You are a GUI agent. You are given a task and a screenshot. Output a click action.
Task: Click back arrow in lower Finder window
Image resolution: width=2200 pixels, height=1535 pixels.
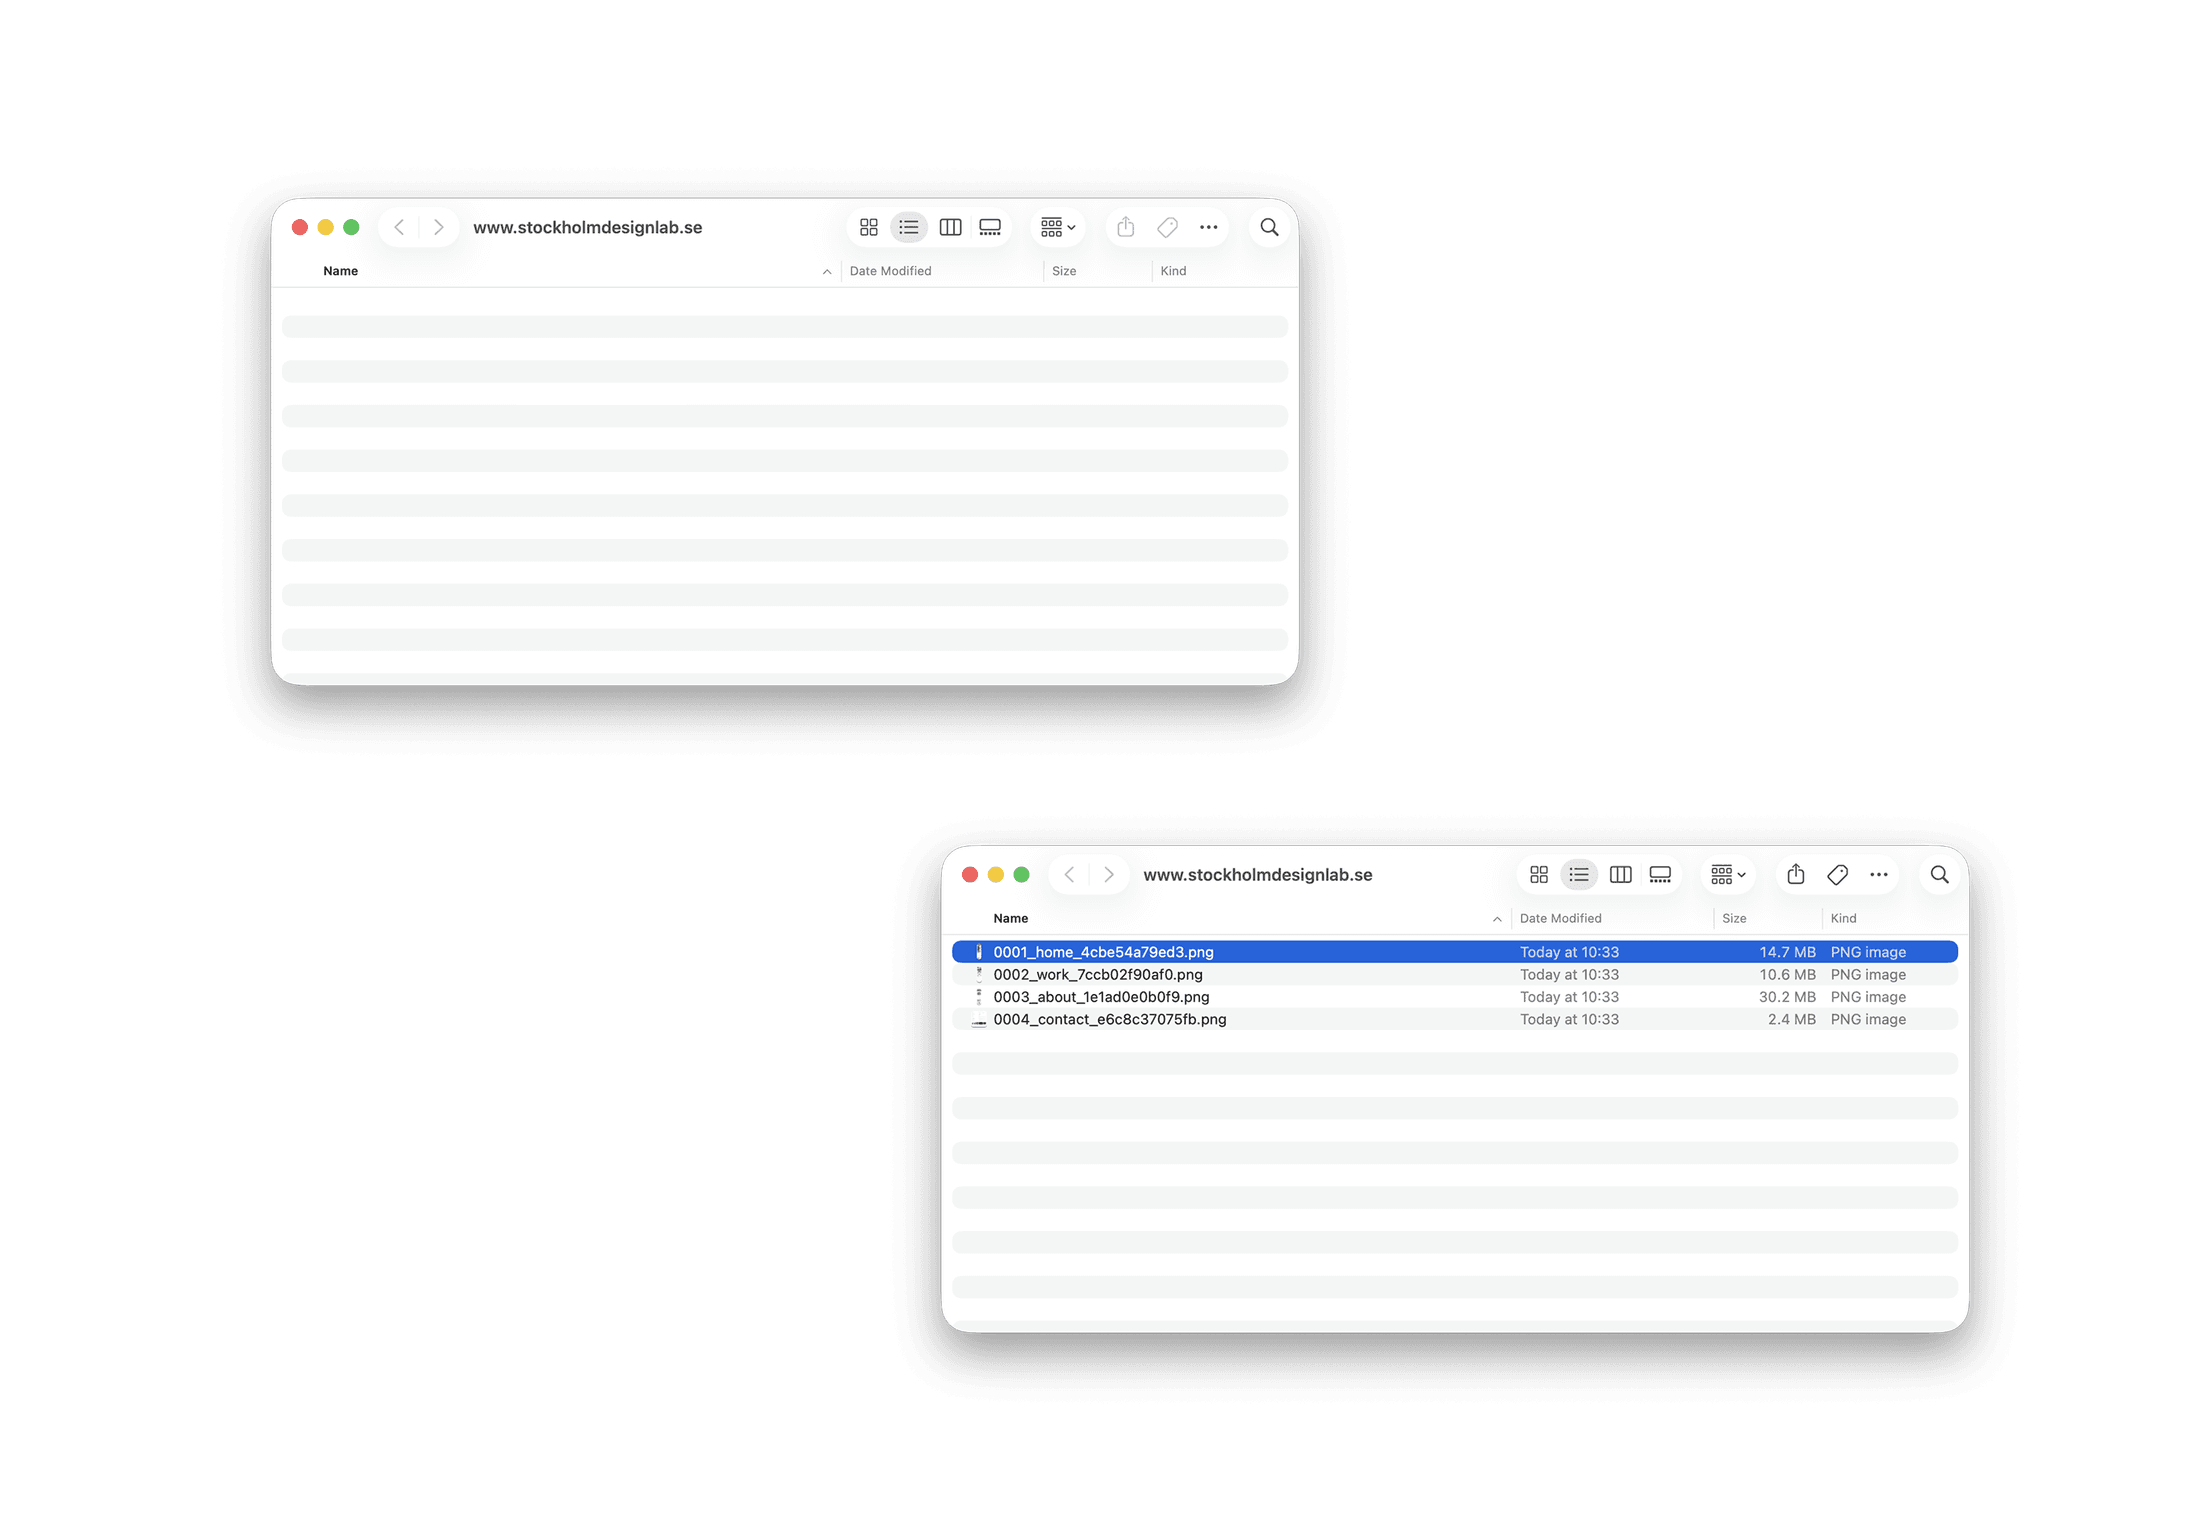pyautogui.click(x=1069, y=875)
